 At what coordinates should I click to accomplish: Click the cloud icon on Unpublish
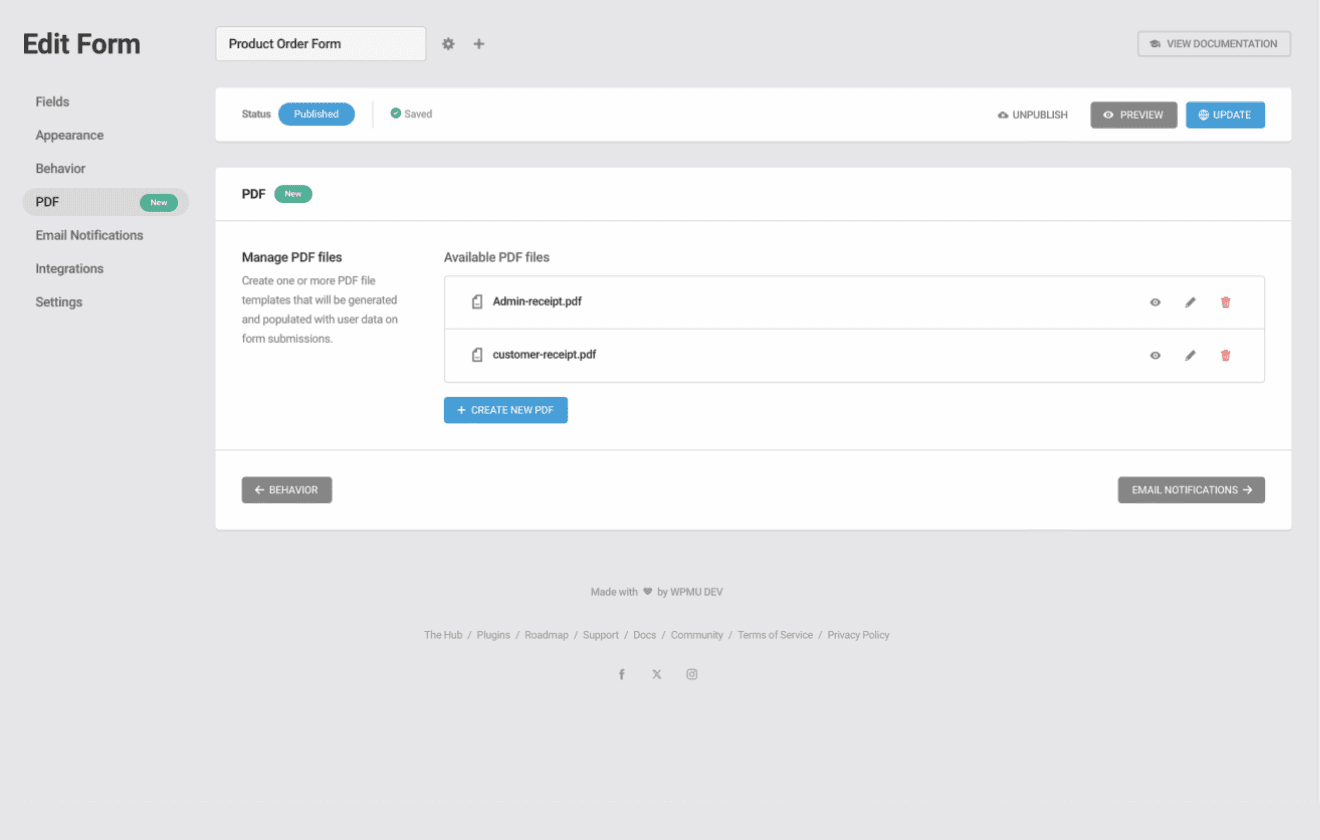pos(1003,114)
